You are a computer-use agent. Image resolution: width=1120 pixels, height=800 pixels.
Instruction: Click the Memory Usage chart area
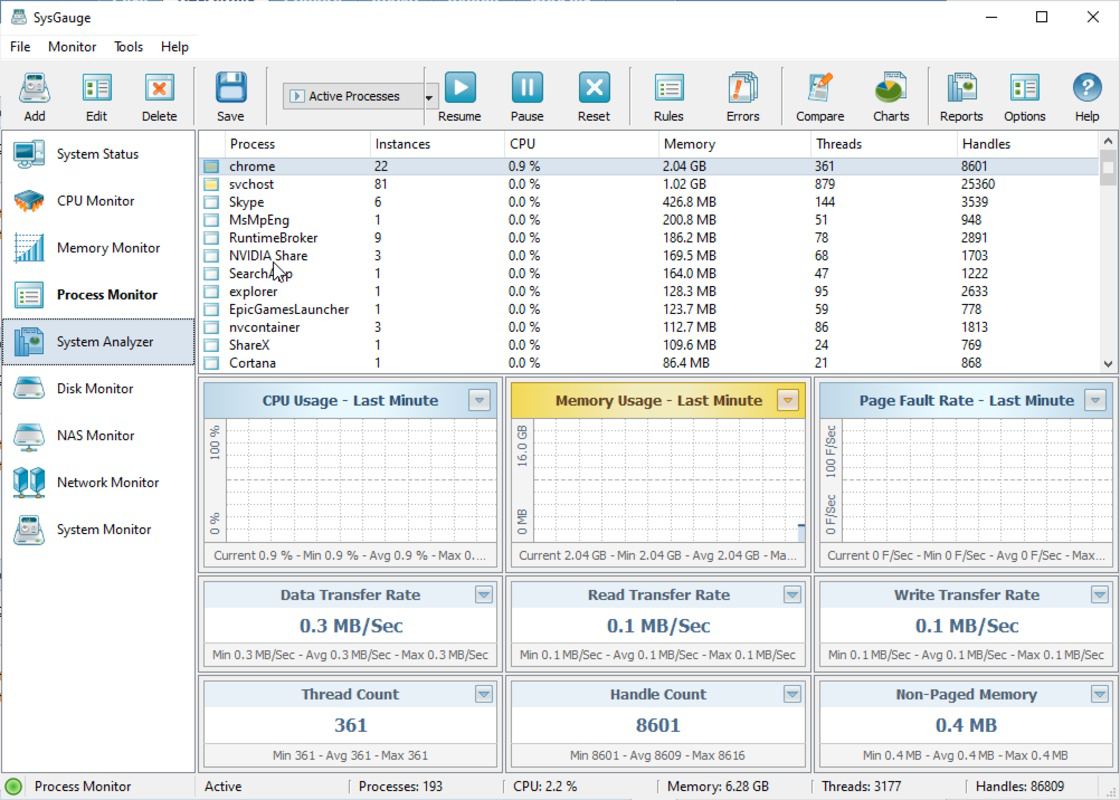[669, 481]
